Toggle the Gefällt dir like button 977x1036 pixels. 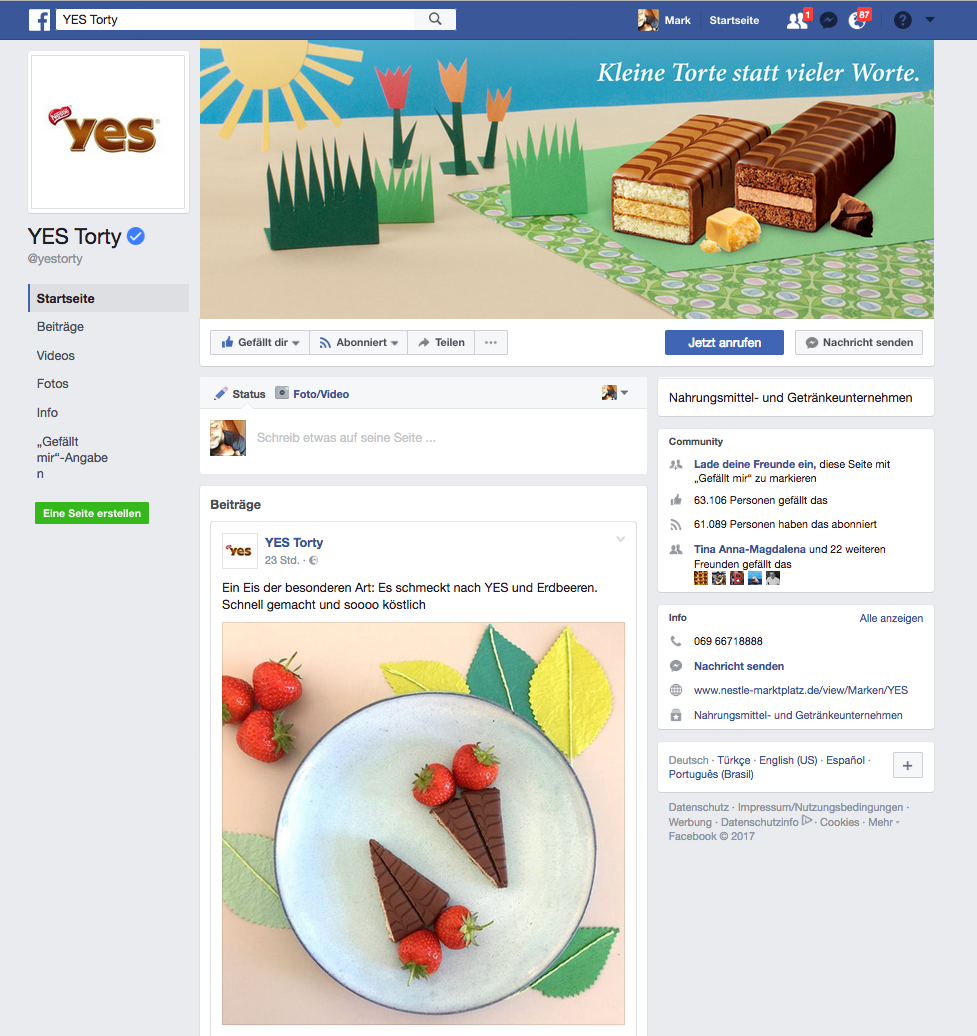260,342
